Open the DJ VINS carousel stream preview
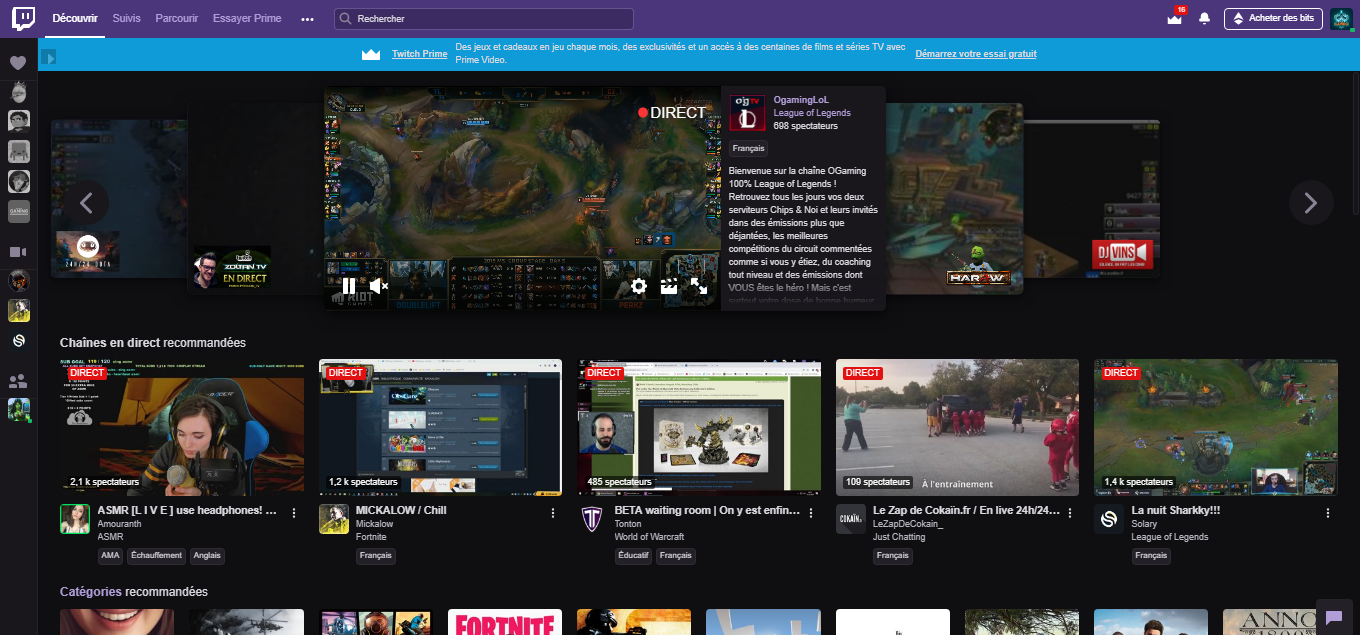 (x=1092, y=199)
